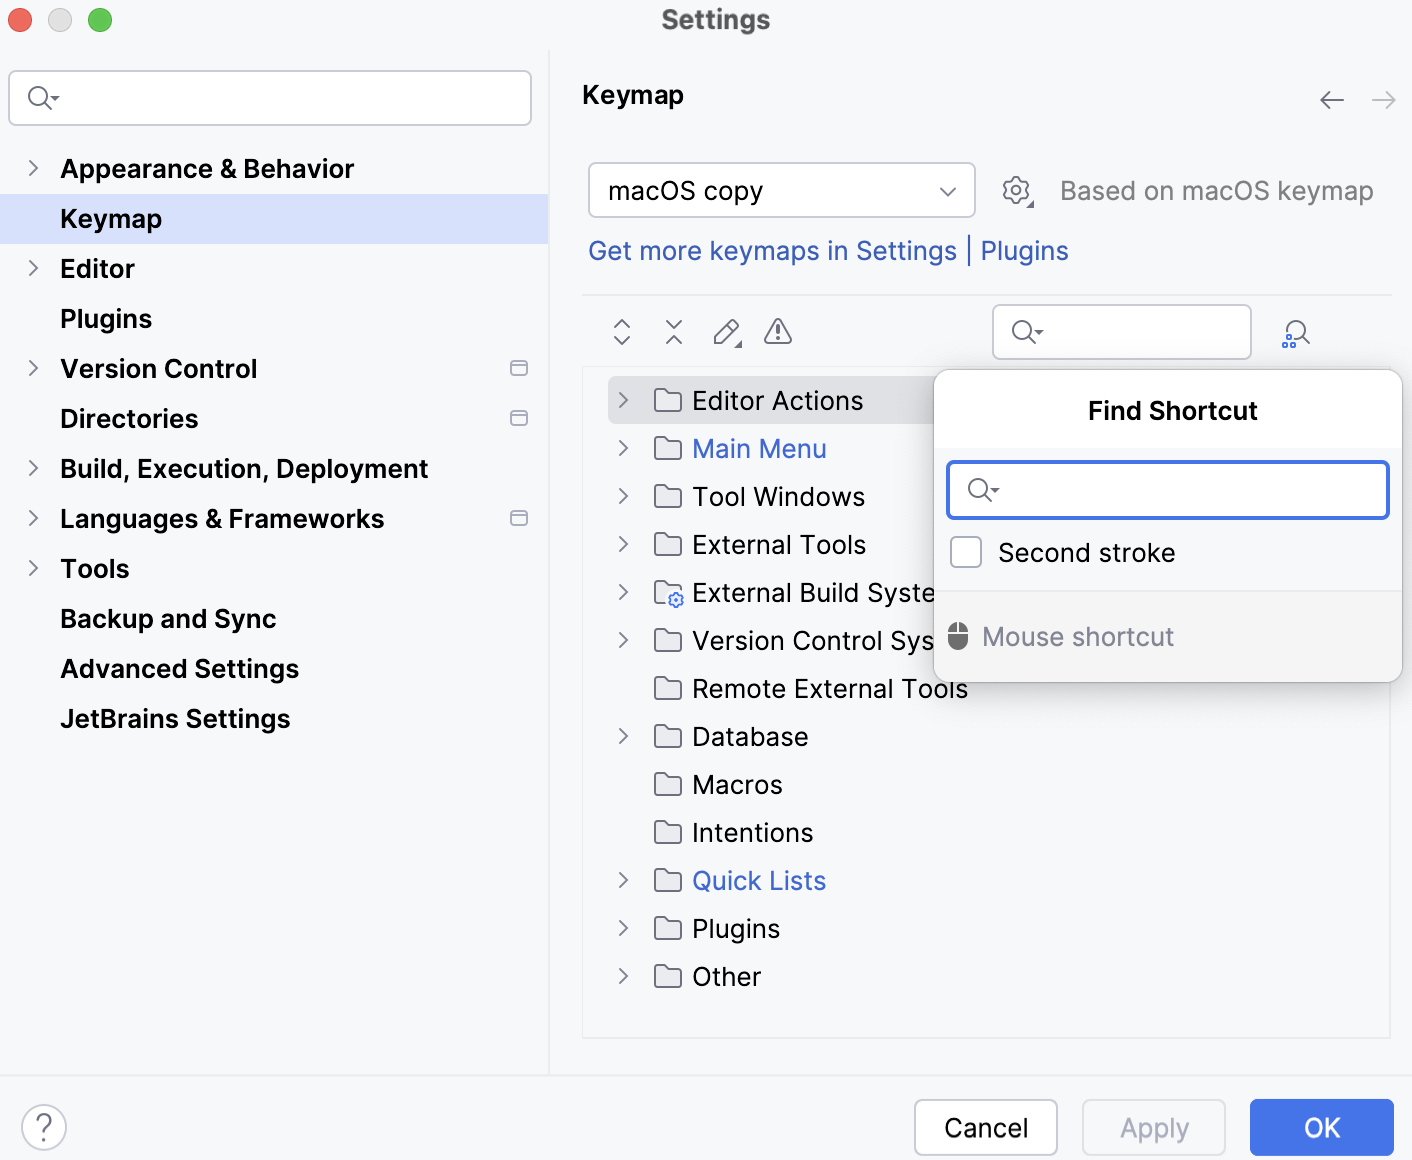Image resolution: width=1412 pixels, height=1160 pixels.
Task: Show keymap conflicts via warning icon
Action: click(x=778, y=331)
